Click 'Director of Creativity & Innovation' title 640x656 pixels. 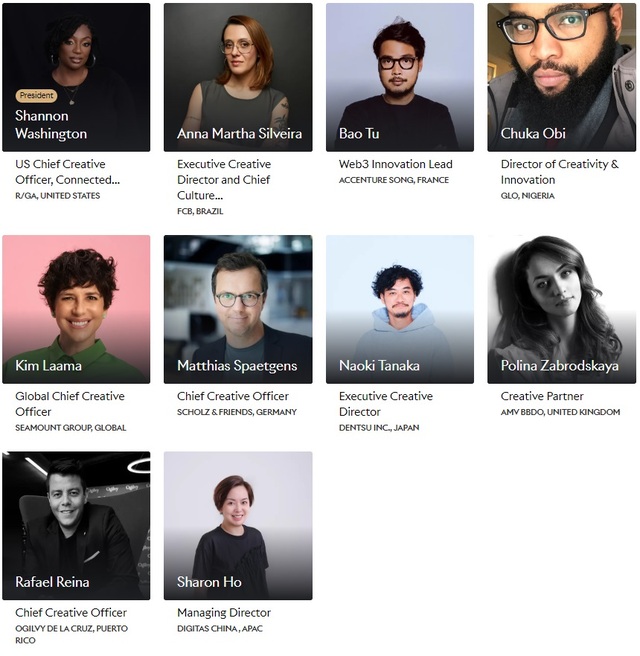(559, 172)
